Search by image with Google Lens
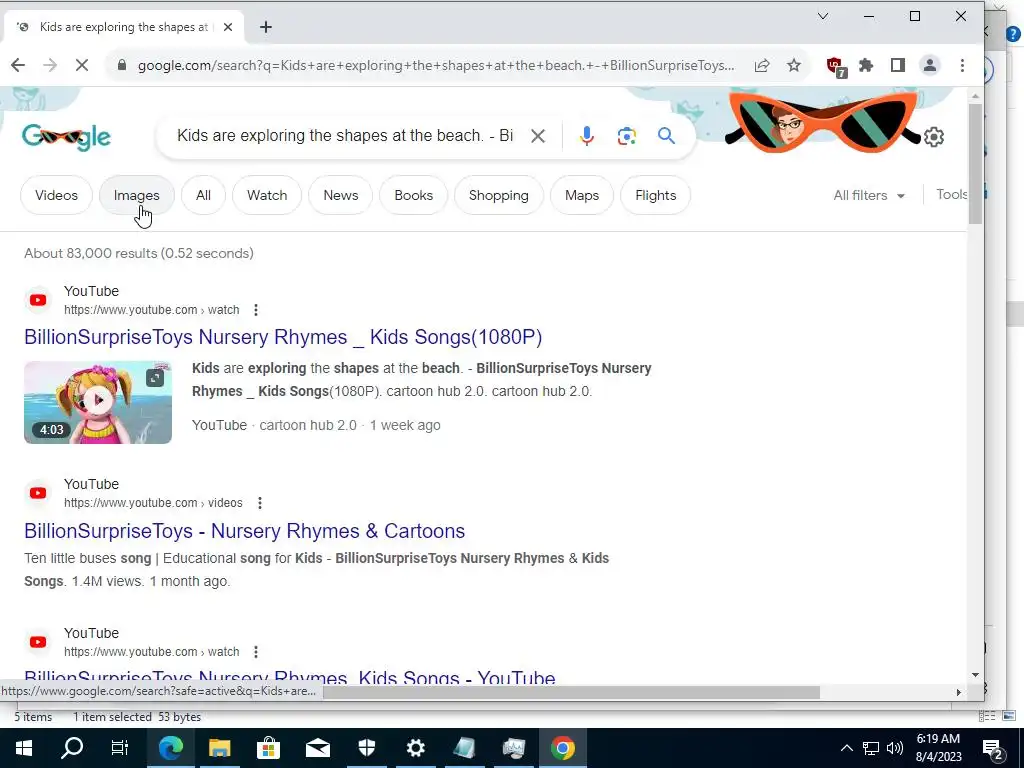This screenshot has width=1024, height=768. pos(626,136)
